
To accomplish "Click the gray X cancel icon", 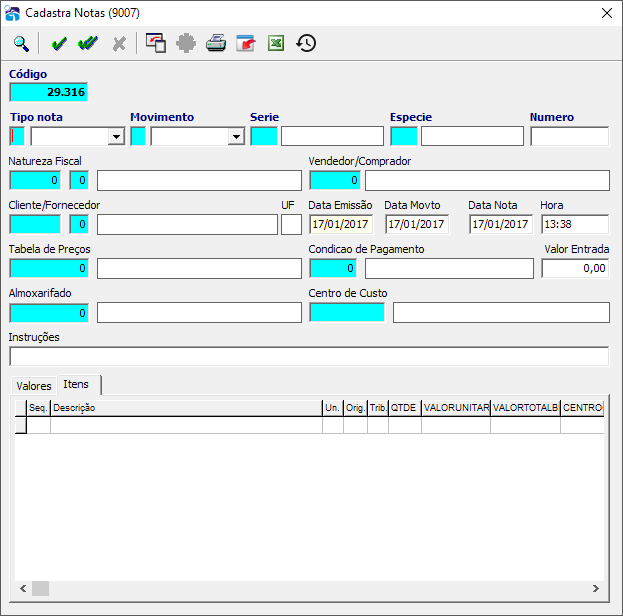I will coord(119,44).
